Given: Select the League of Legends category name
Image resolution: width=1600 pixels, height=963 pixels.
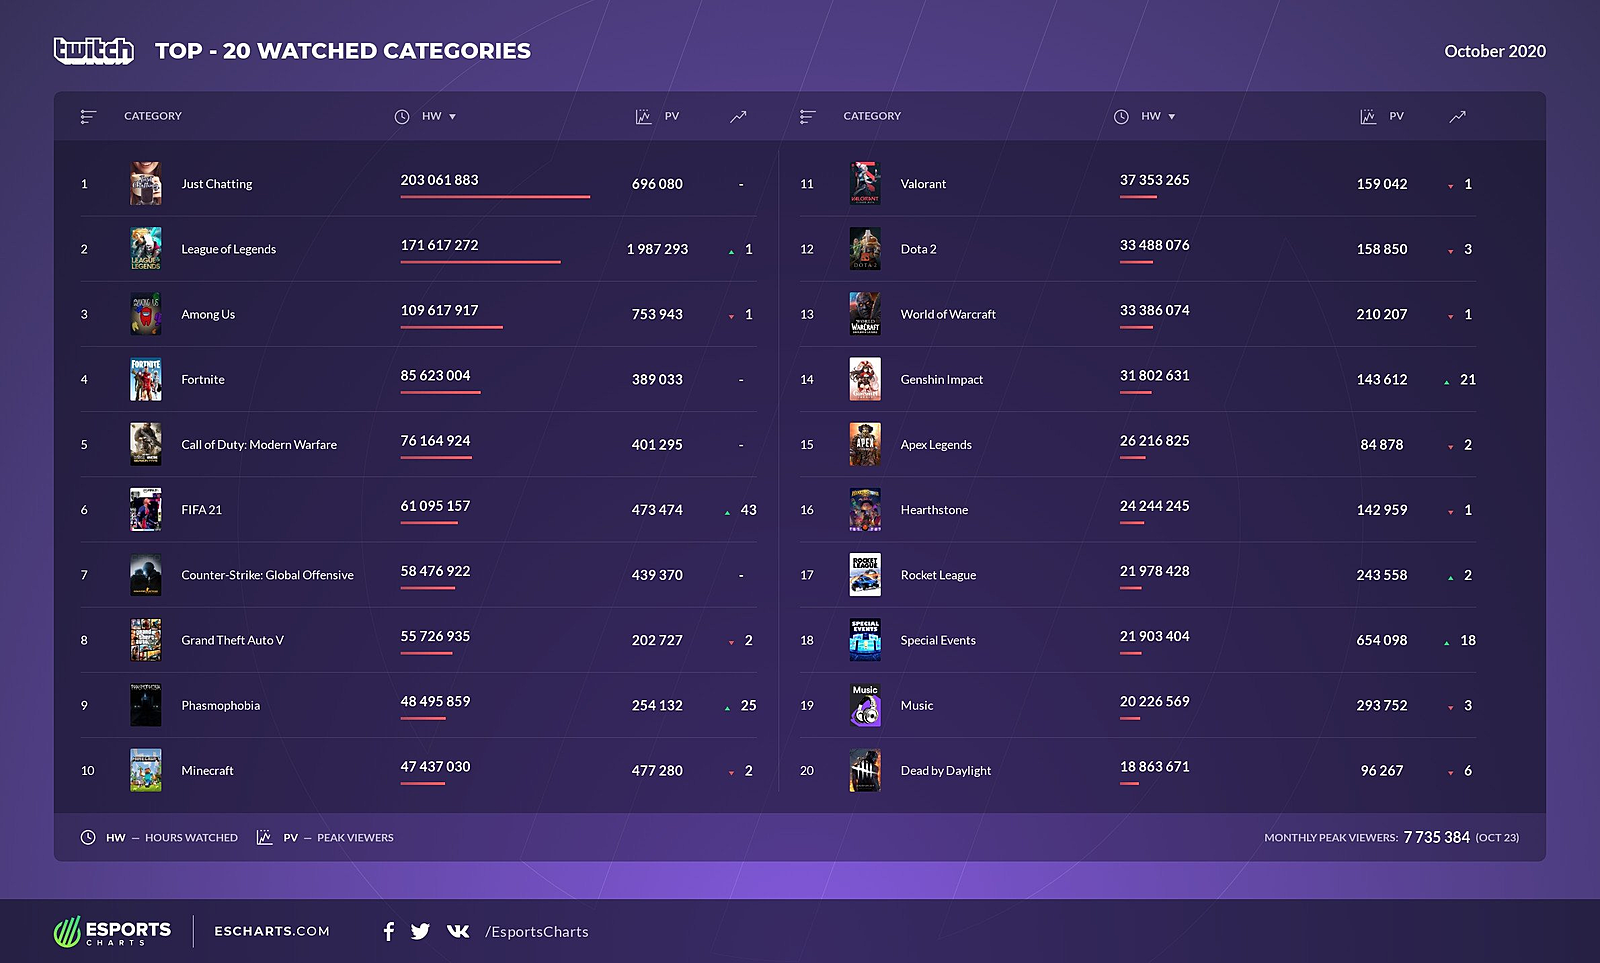Looking at the screenshot, I should (x=229, y=249).
